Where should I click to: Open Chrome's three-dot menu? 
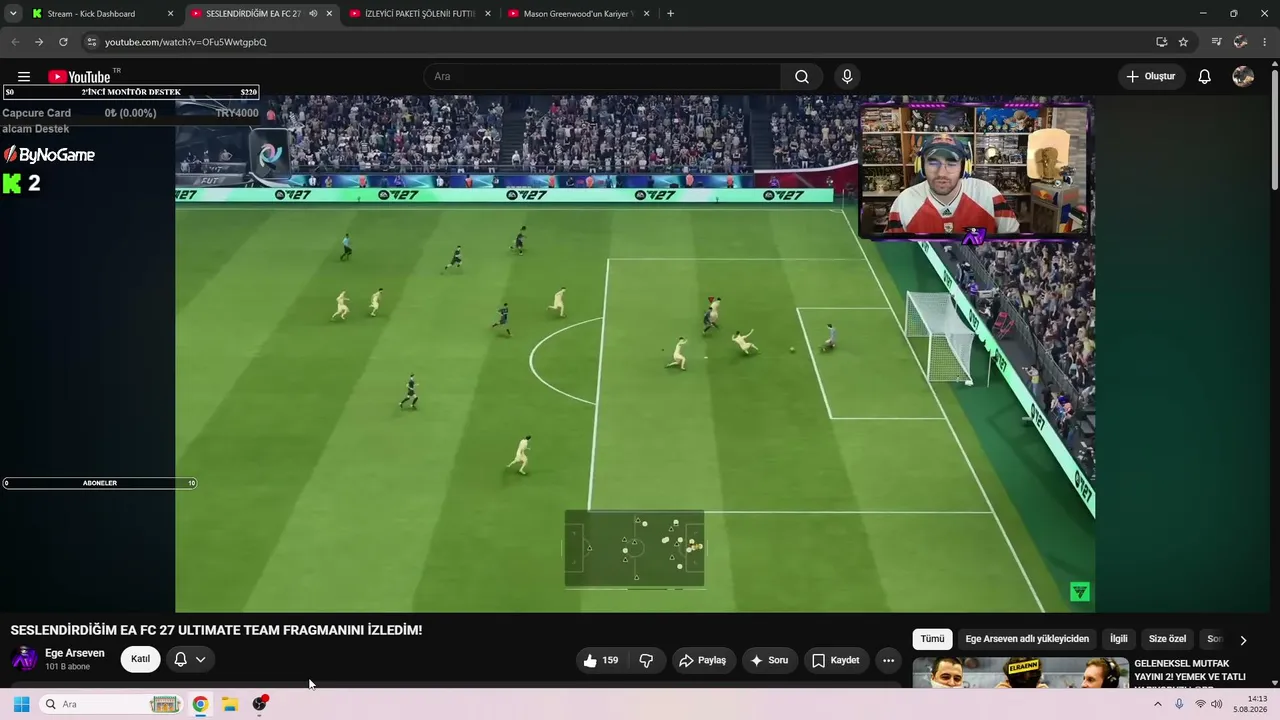click(x=1266, y=42)
